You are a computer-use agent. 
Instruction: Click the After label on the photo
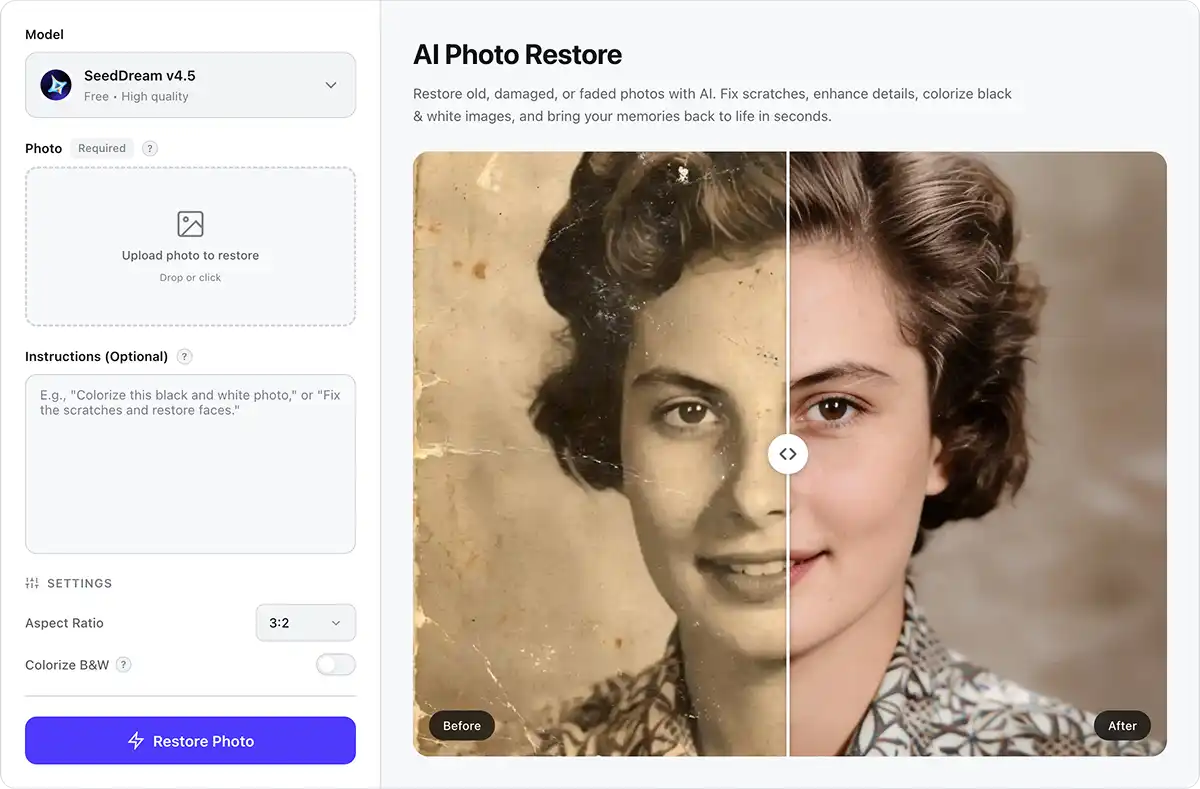point(1122,725)
